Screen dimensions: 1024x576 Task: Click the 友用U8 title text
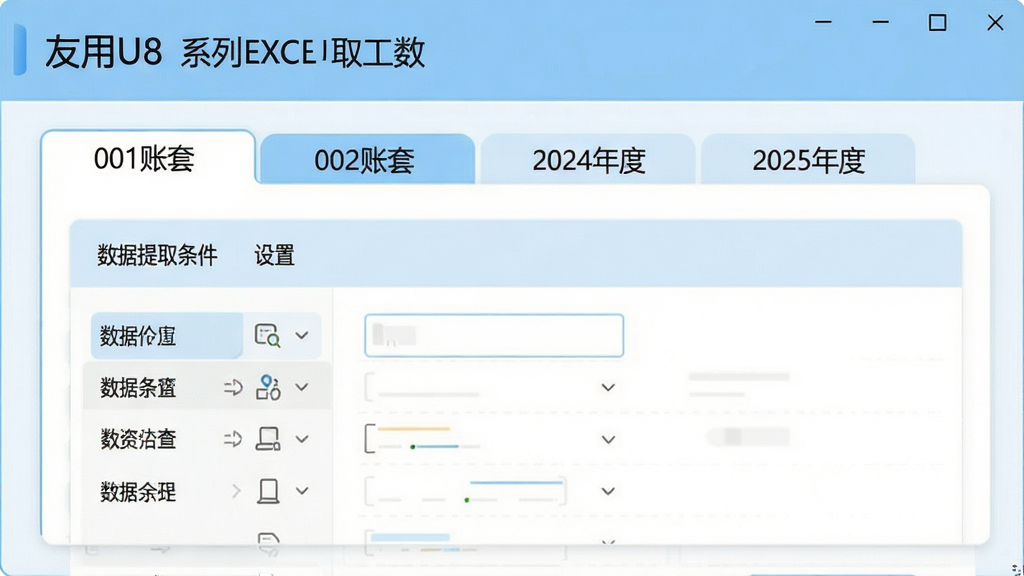(x=103, y=52)
